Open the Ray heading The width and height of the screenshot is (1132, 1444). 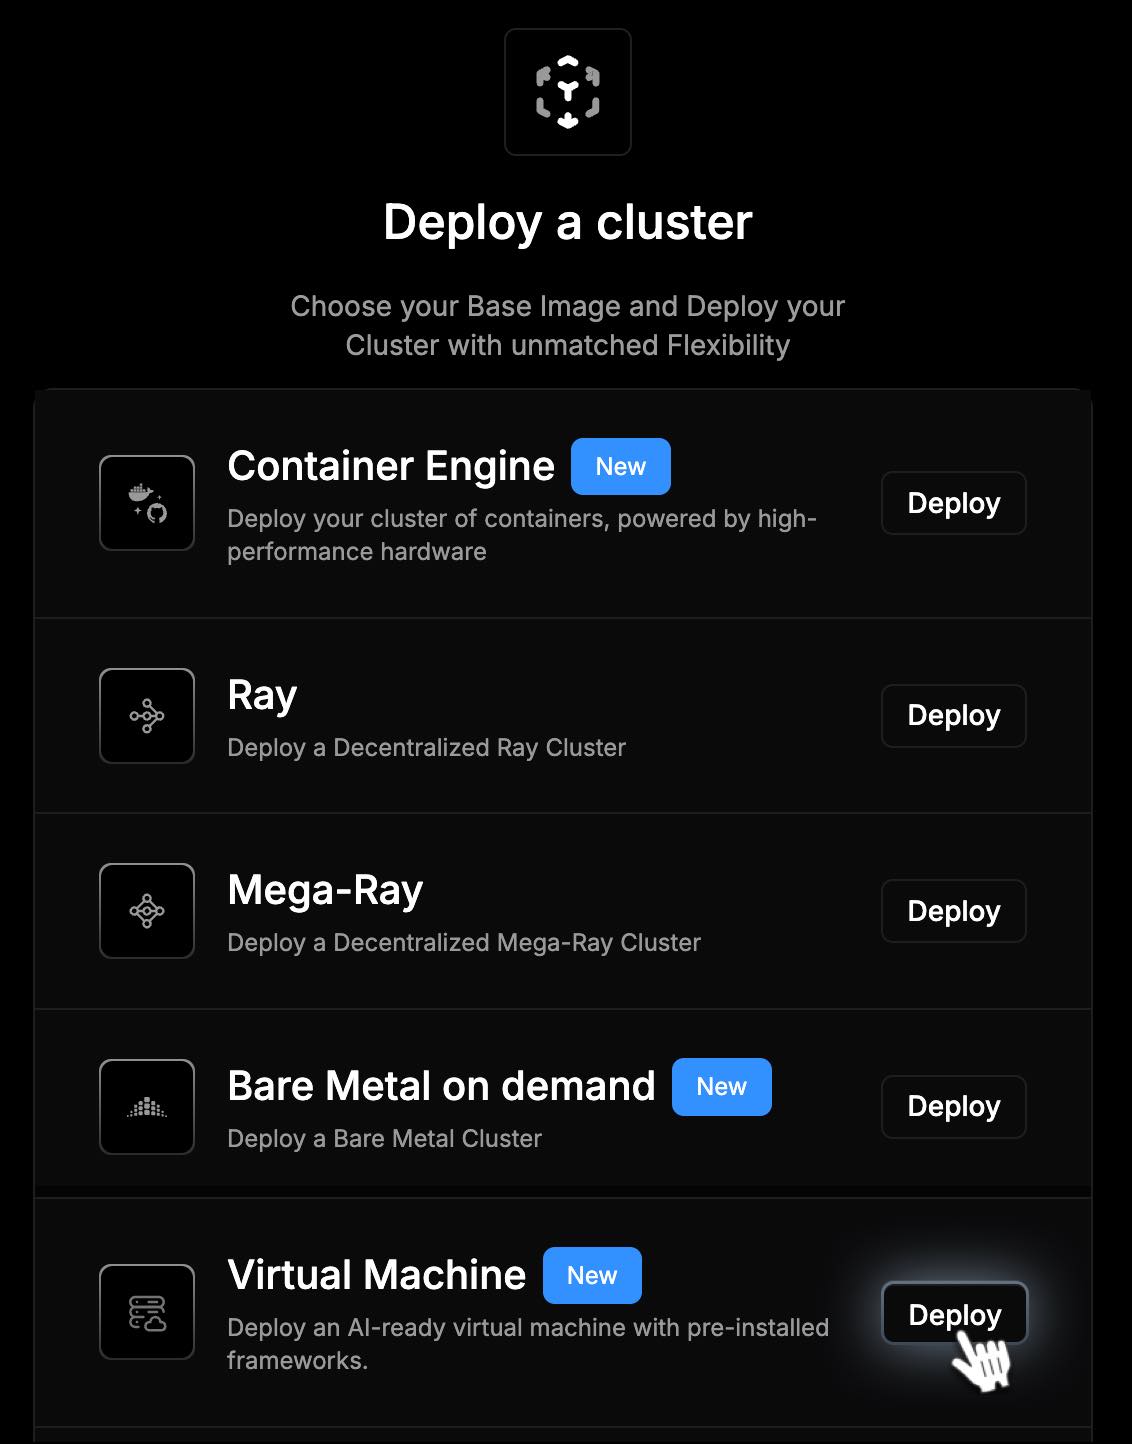point(262,696)
